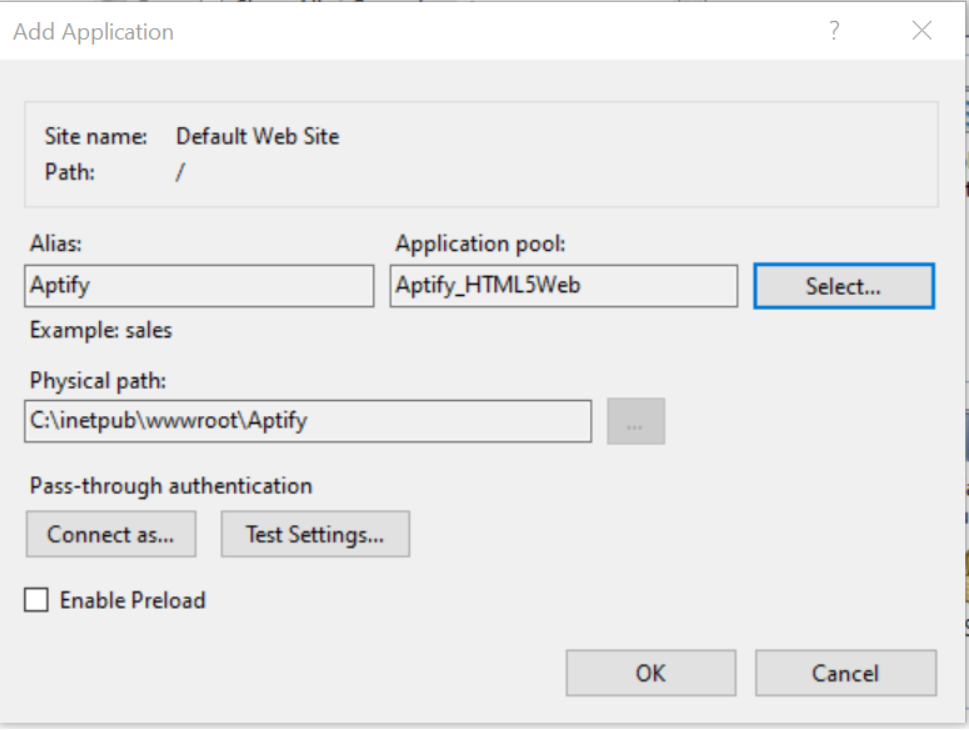The image size is (969, 730).
Task: Click the 'Path:' label in site info
Action: point(70,172)
